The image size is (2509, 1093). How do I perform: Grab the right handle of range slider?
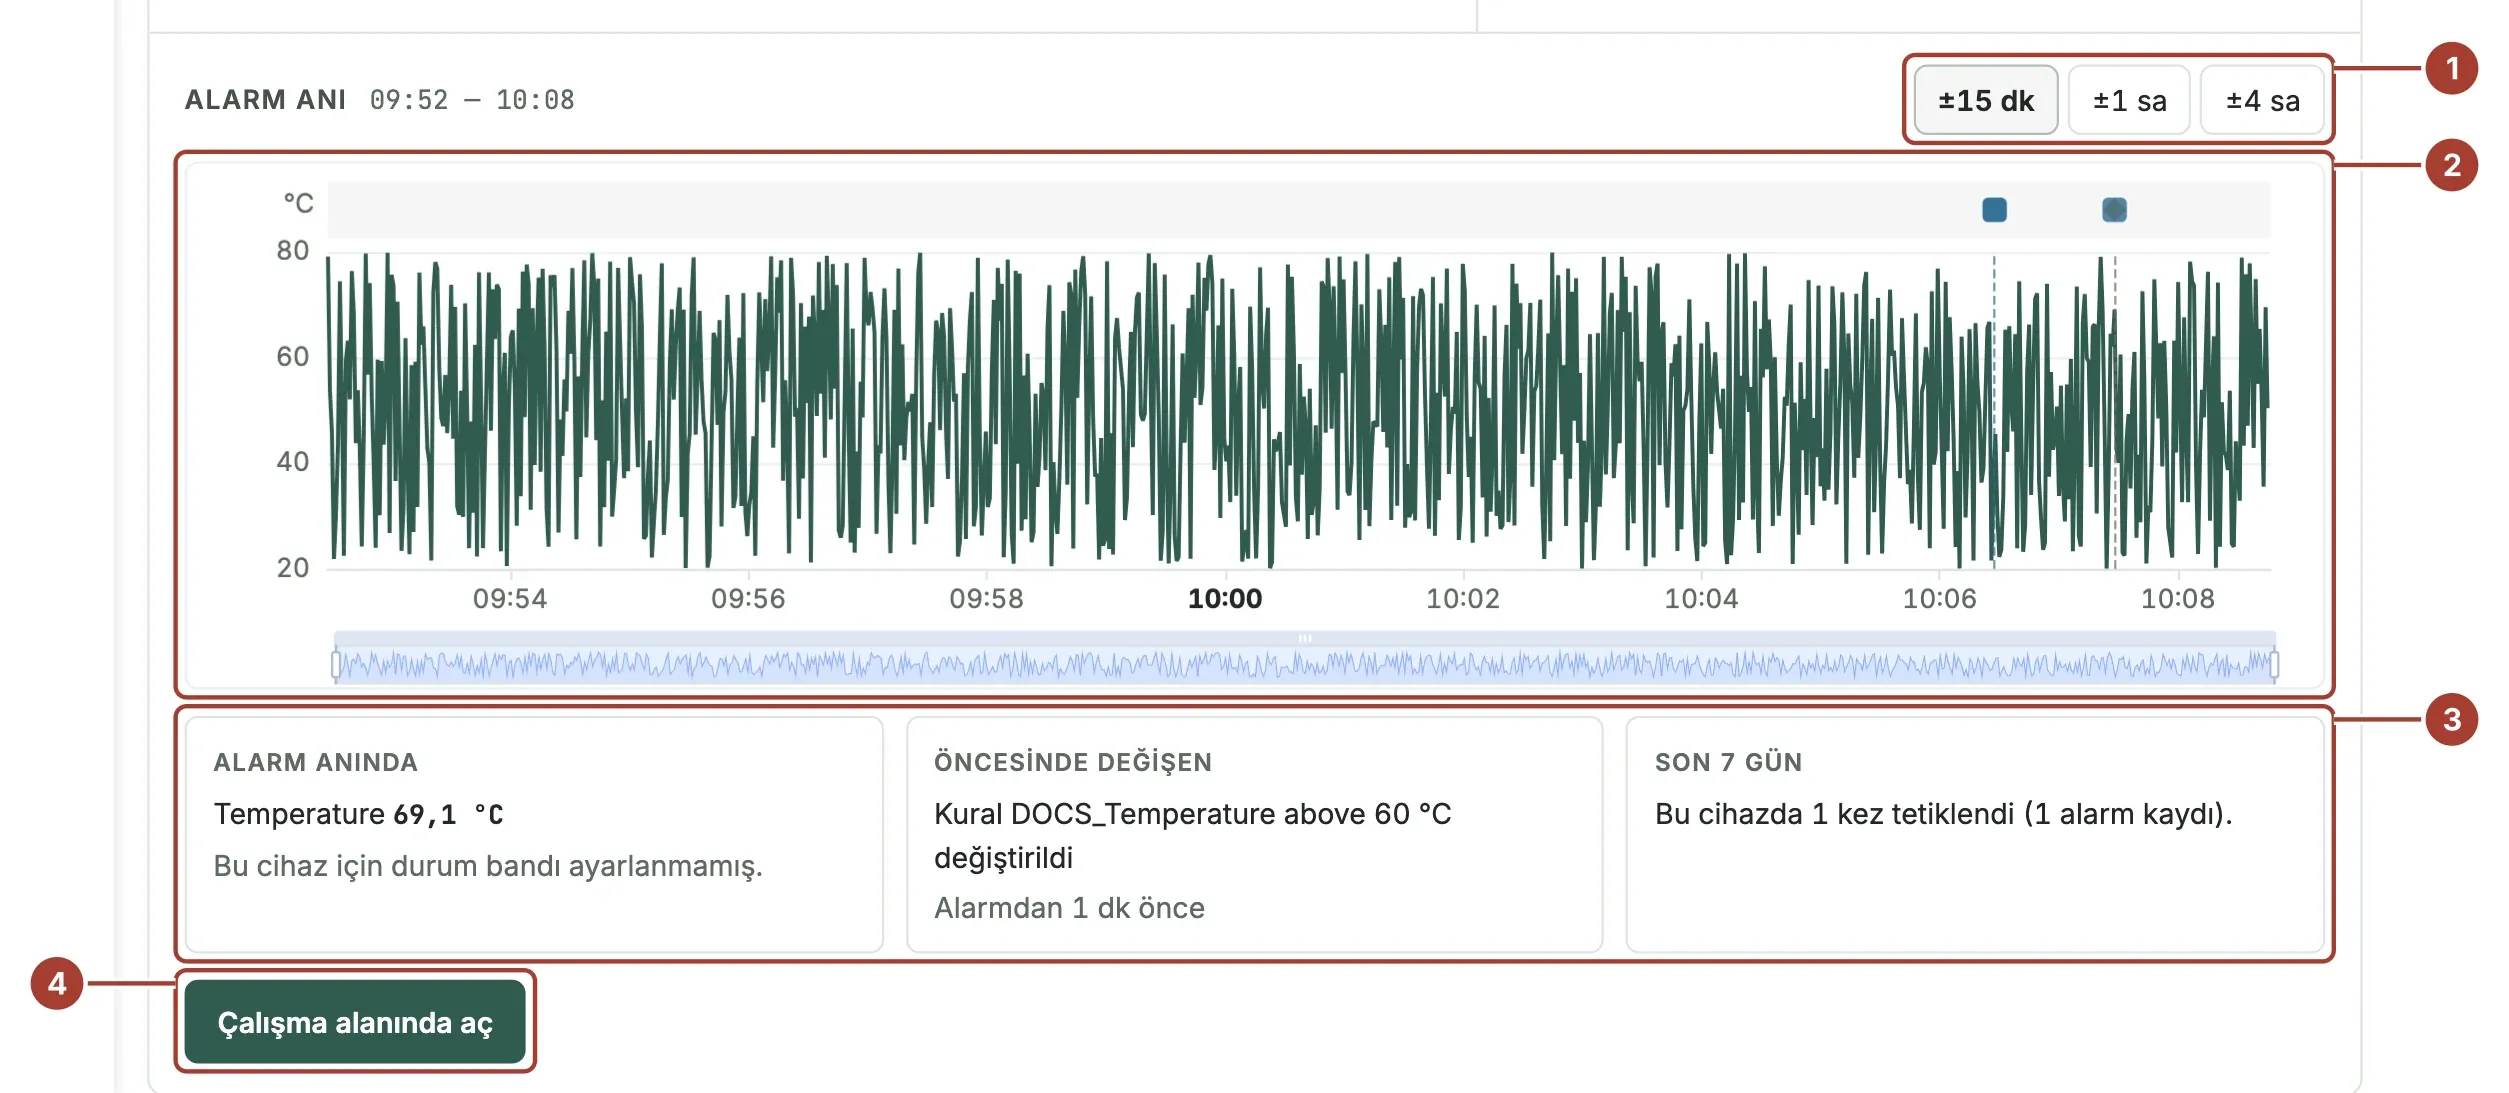click(x=2274, y=664)
